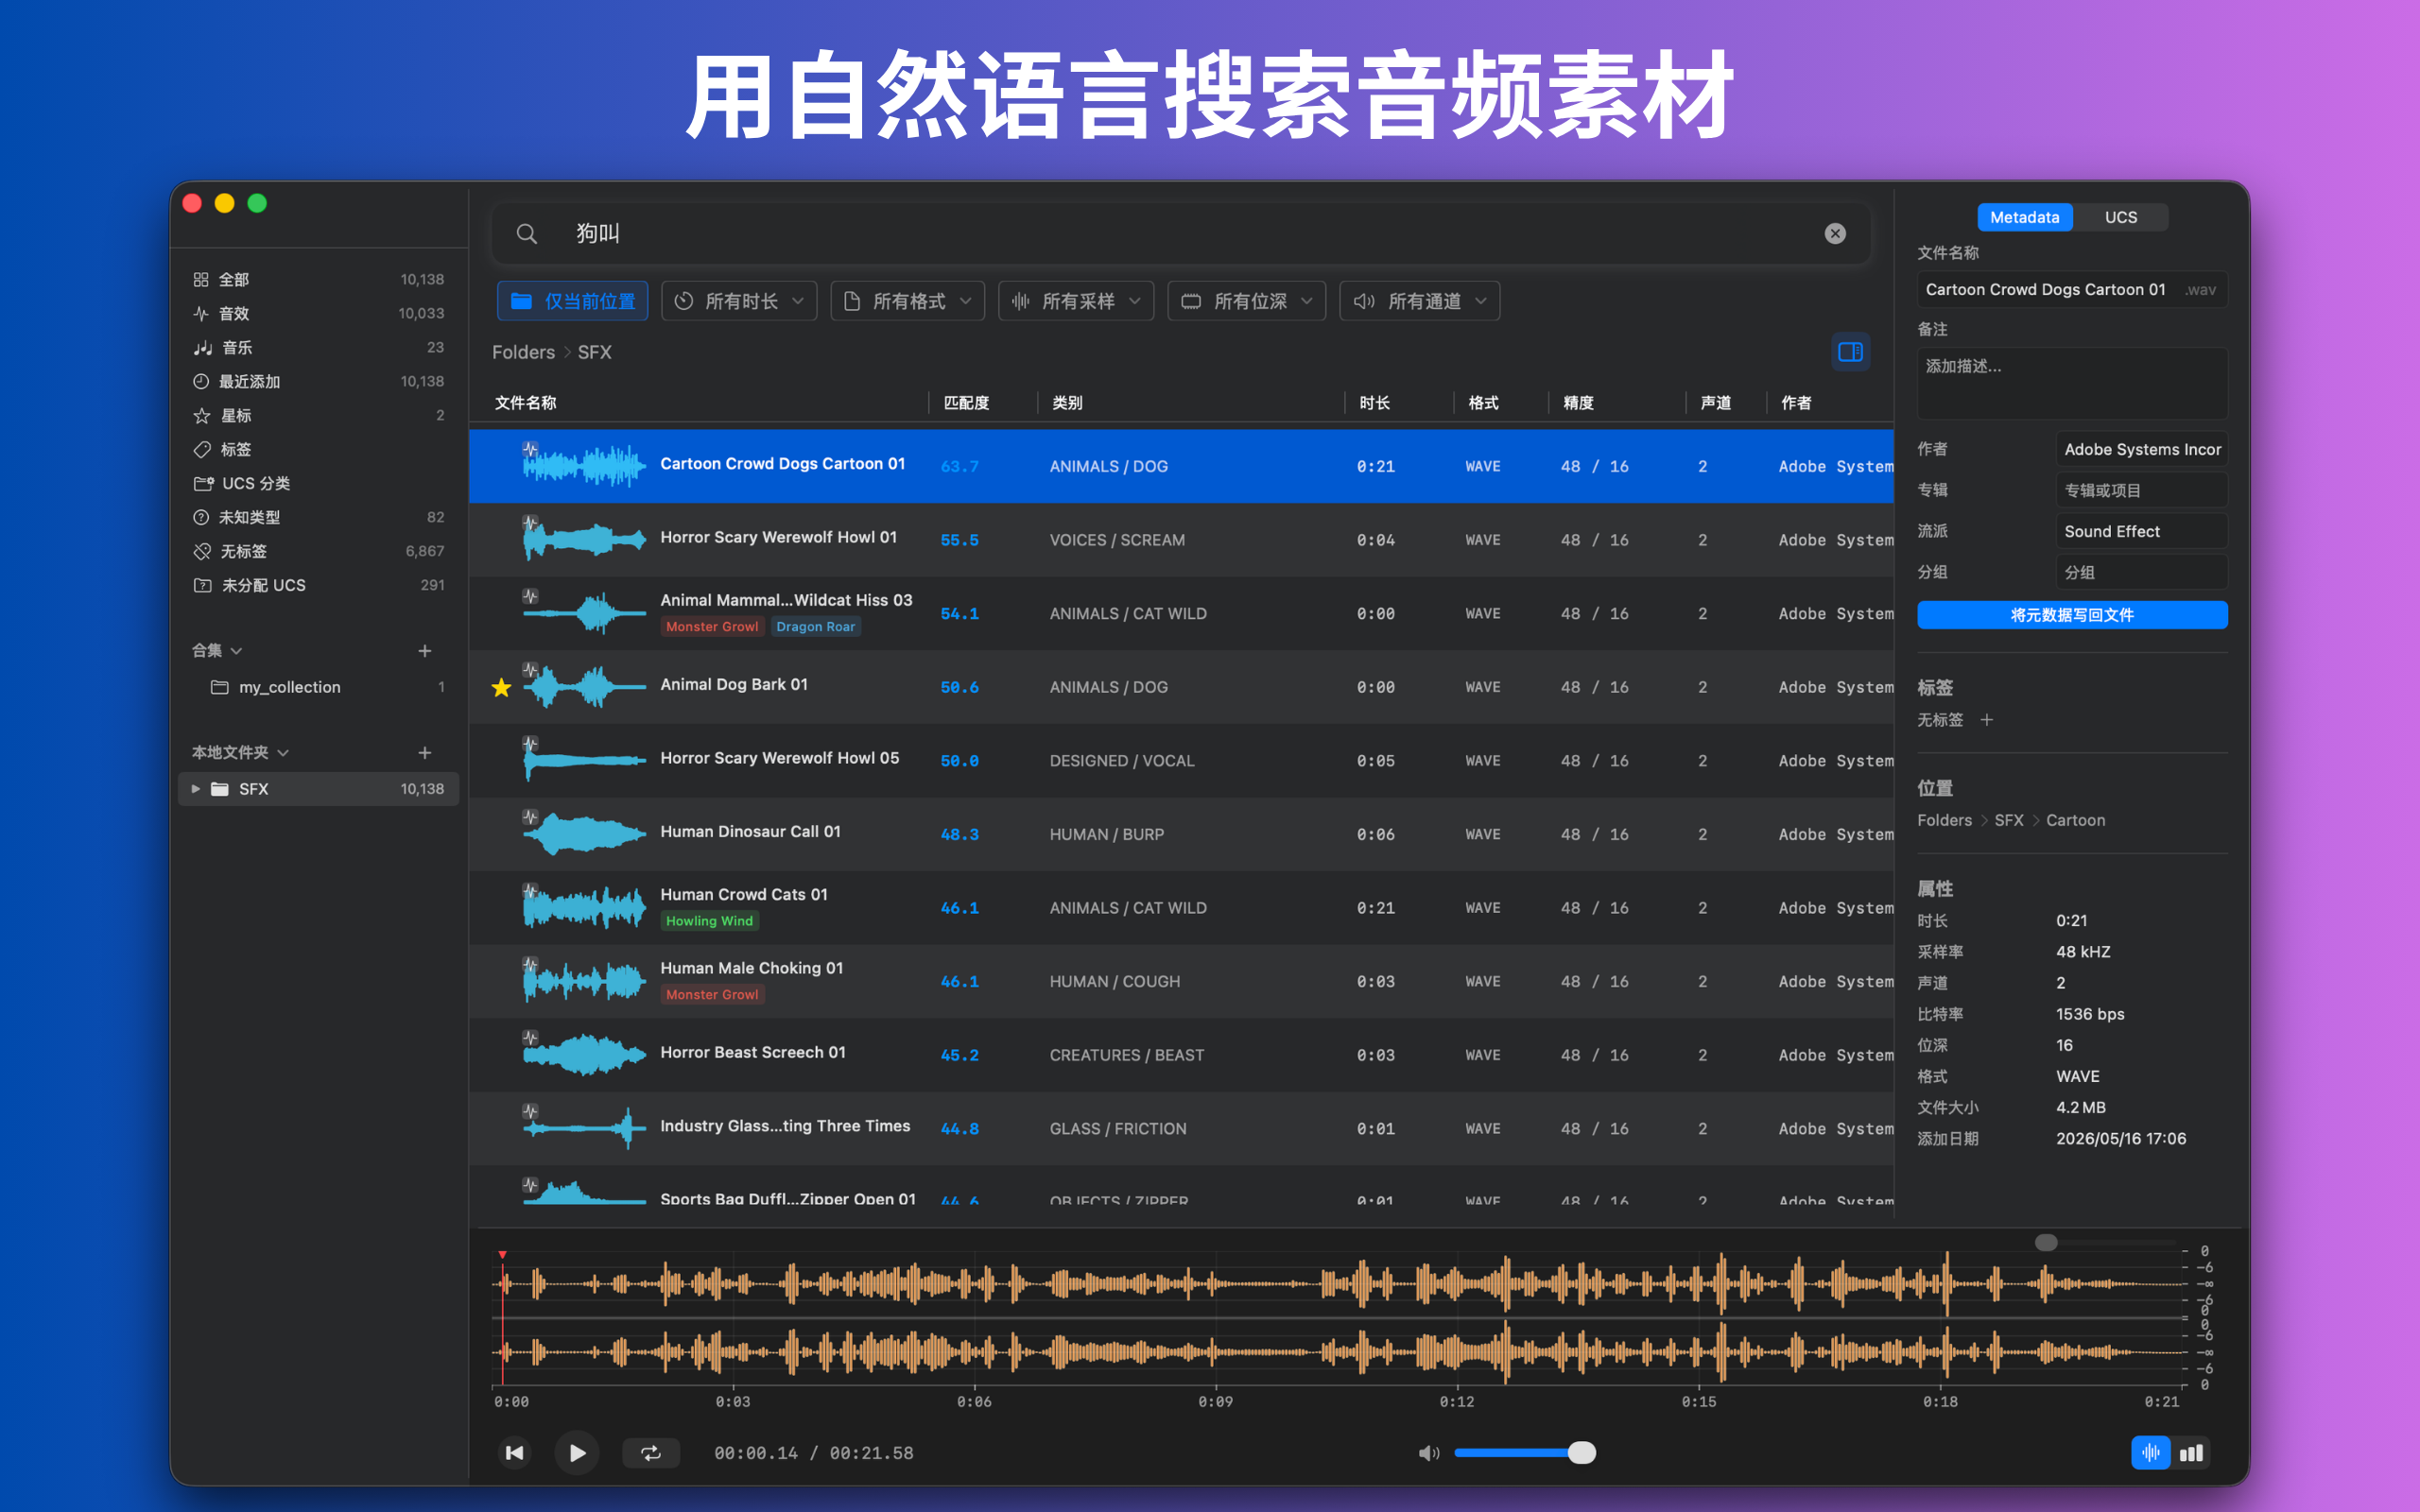Screen dimensions: 2420x1512
Task: Switch to the UCS tab
Action: (x=2120, y=217)
